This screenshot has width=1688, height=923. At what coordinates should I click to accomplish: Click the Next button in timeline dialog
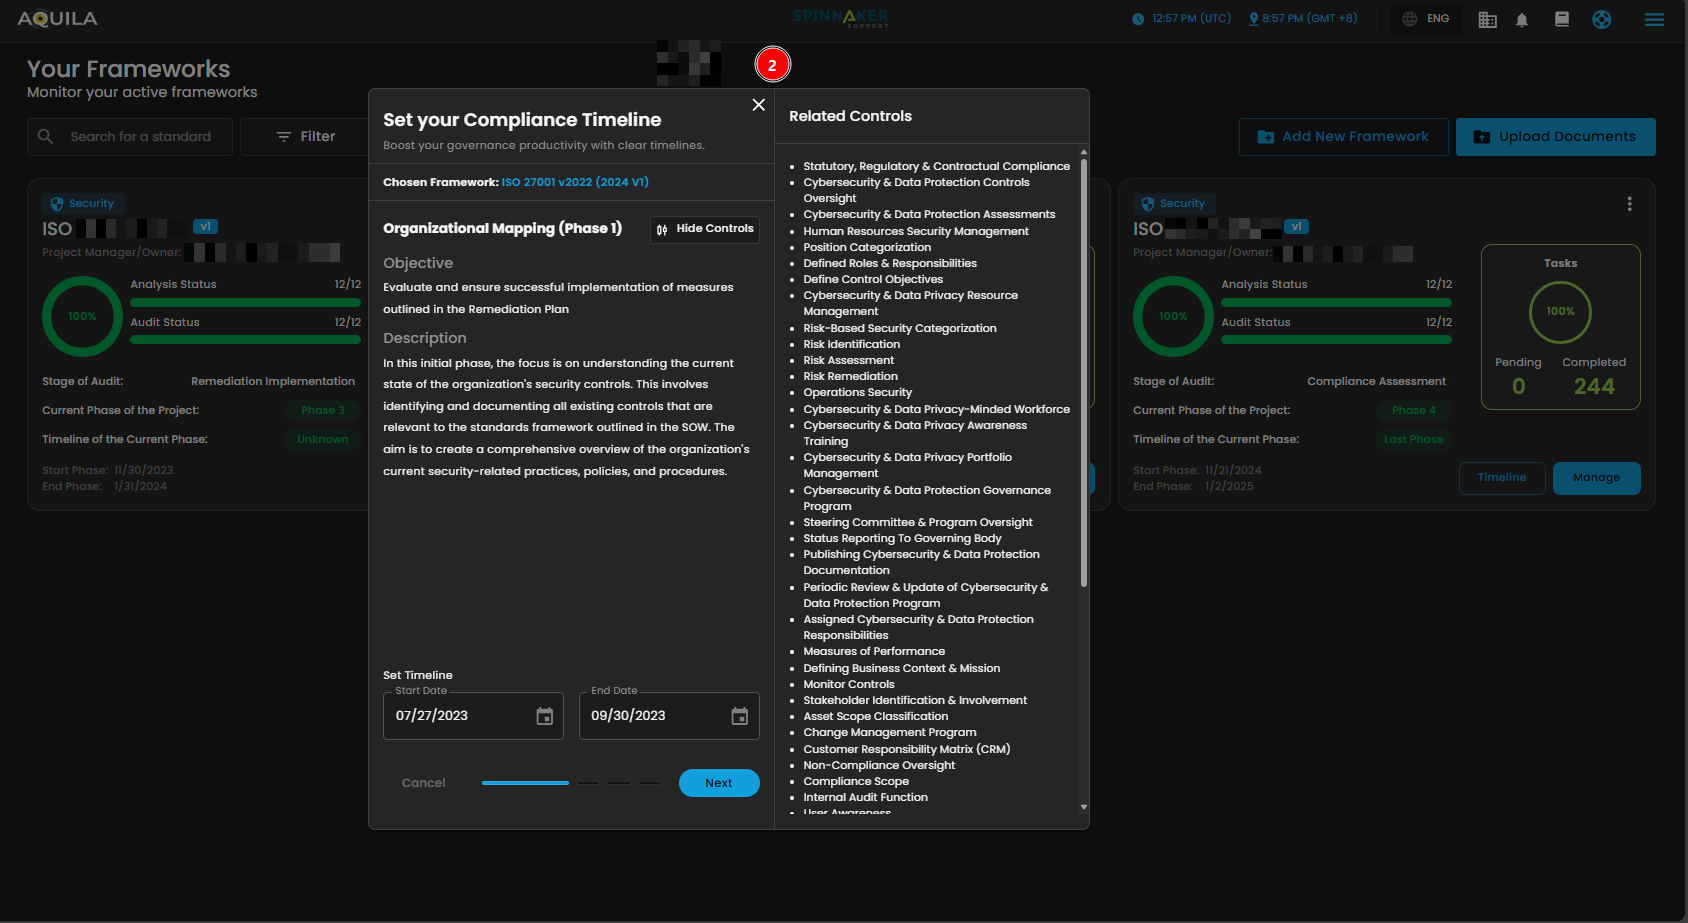coord(718,783)
